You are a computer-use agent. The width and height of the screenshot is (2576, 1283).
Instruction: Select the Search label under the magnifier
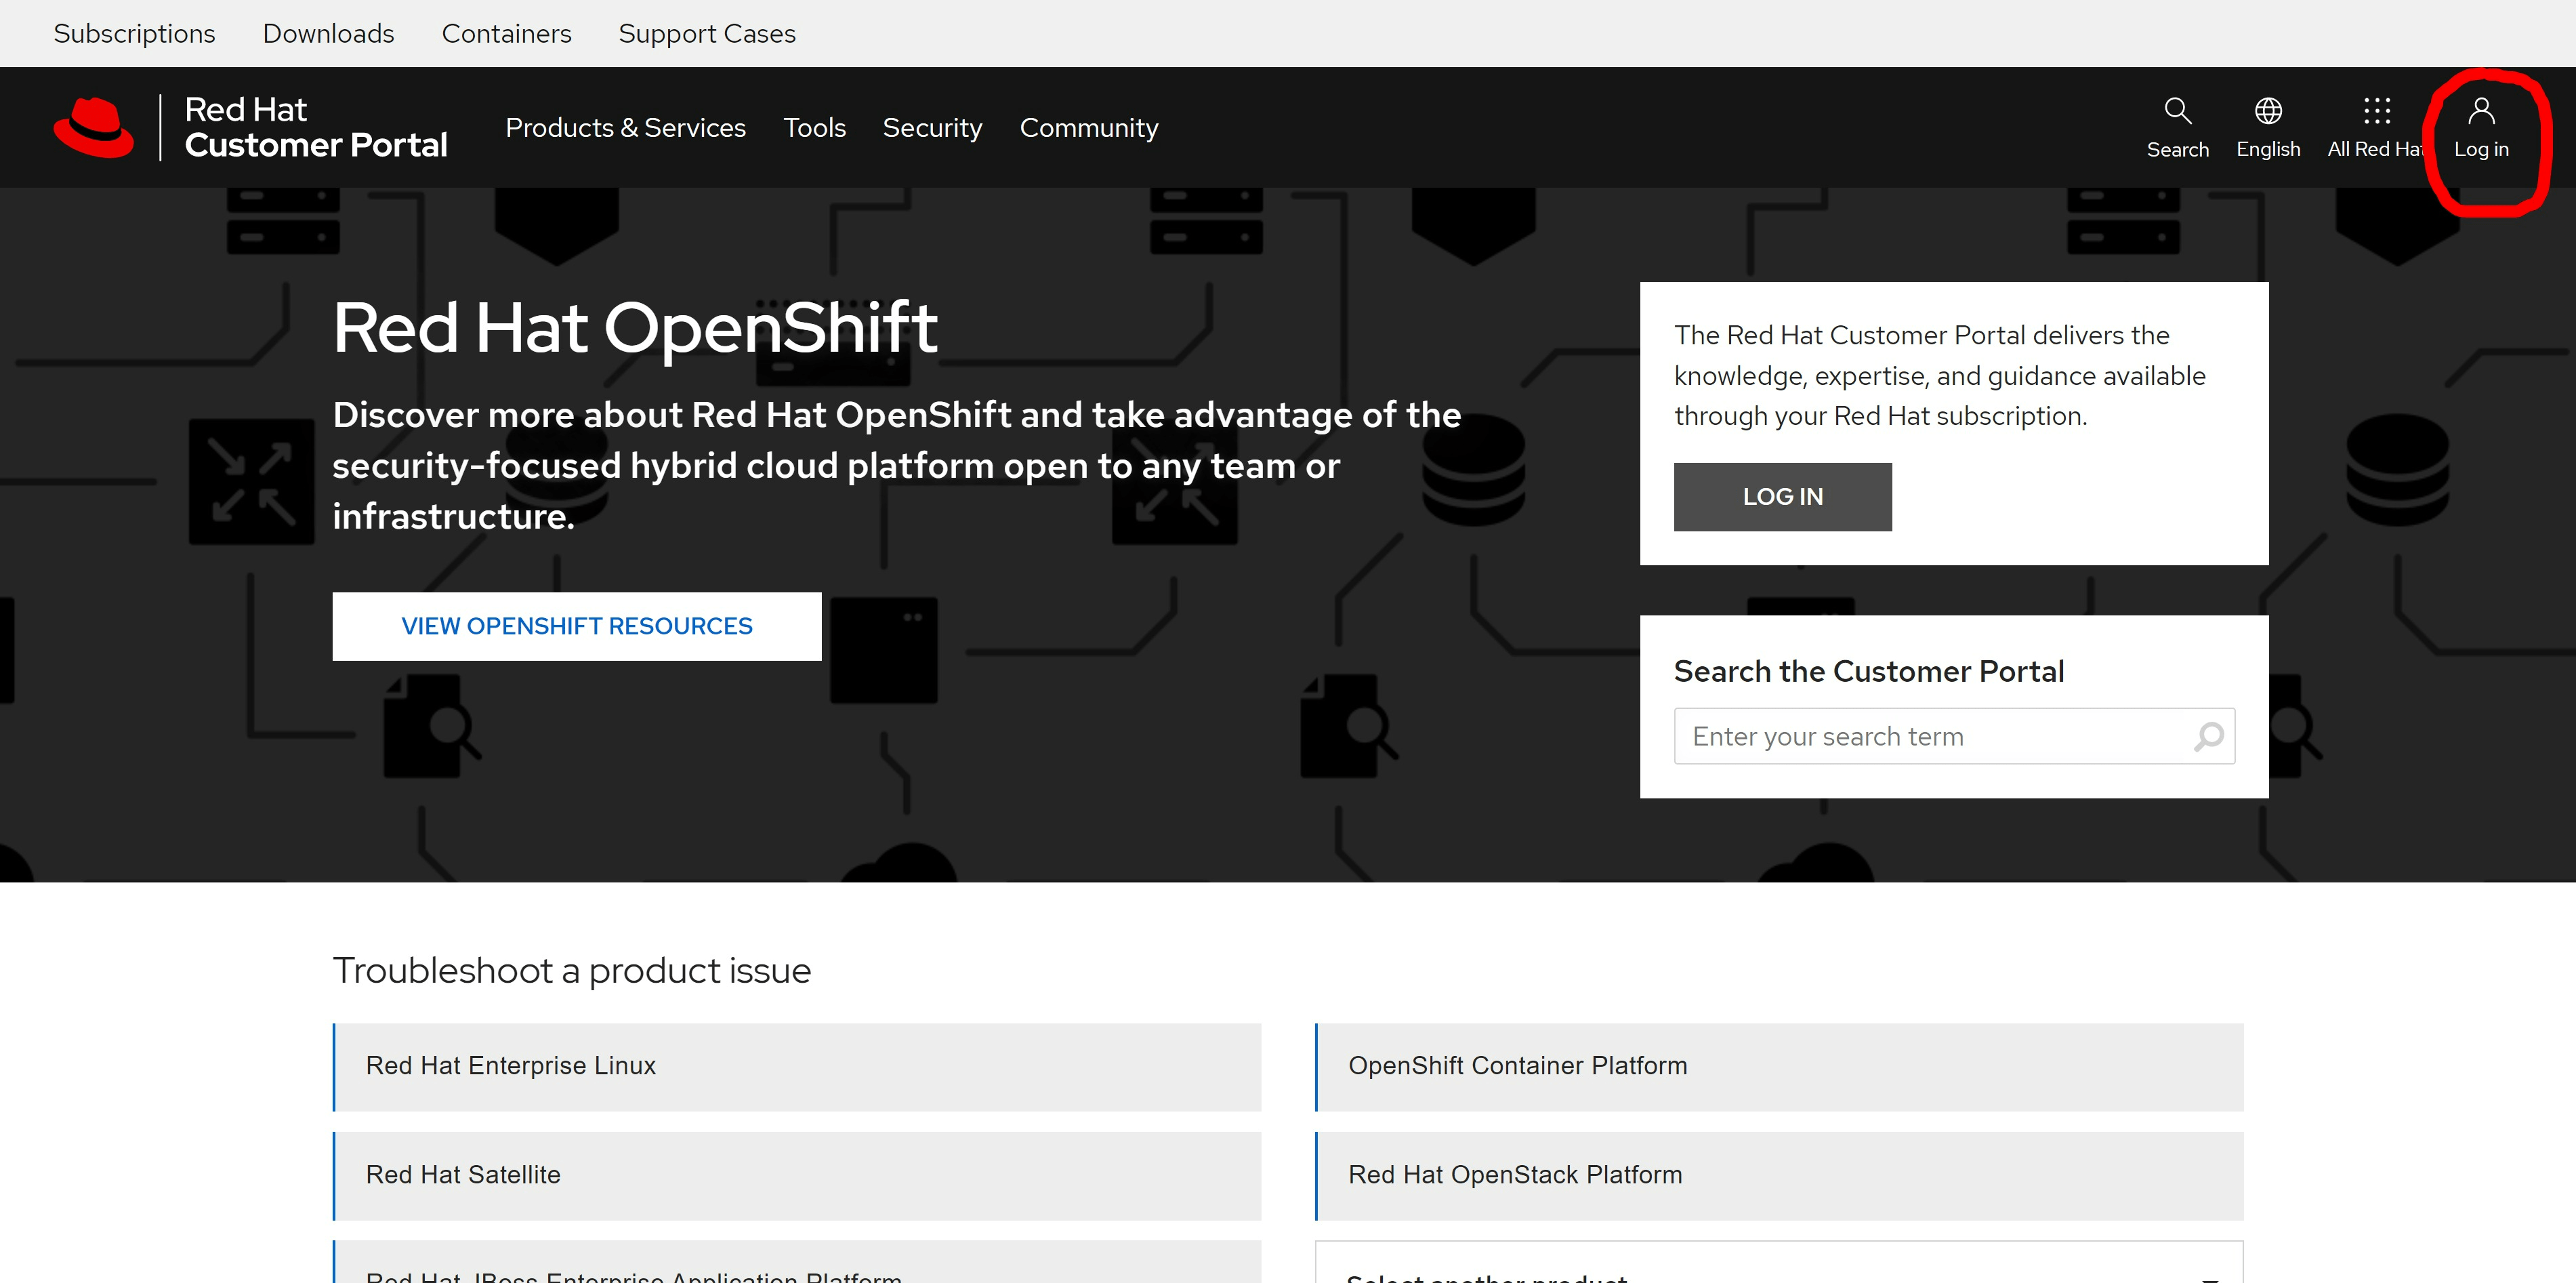pos(2177,149)
